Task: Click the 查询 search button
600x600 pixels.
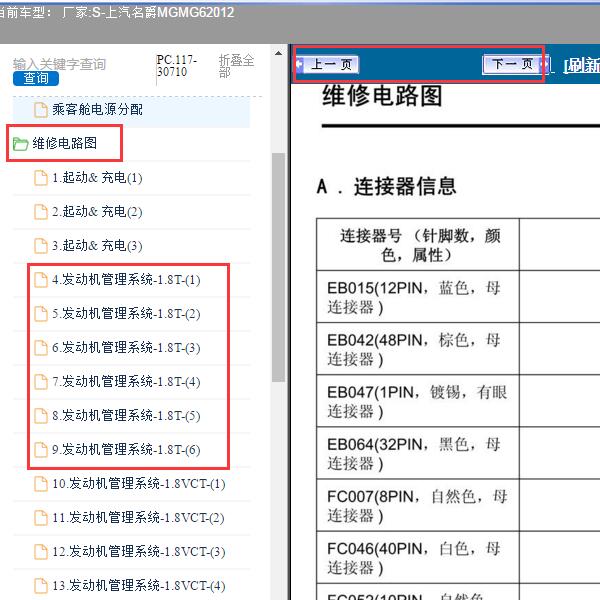Action: (36, 78)
